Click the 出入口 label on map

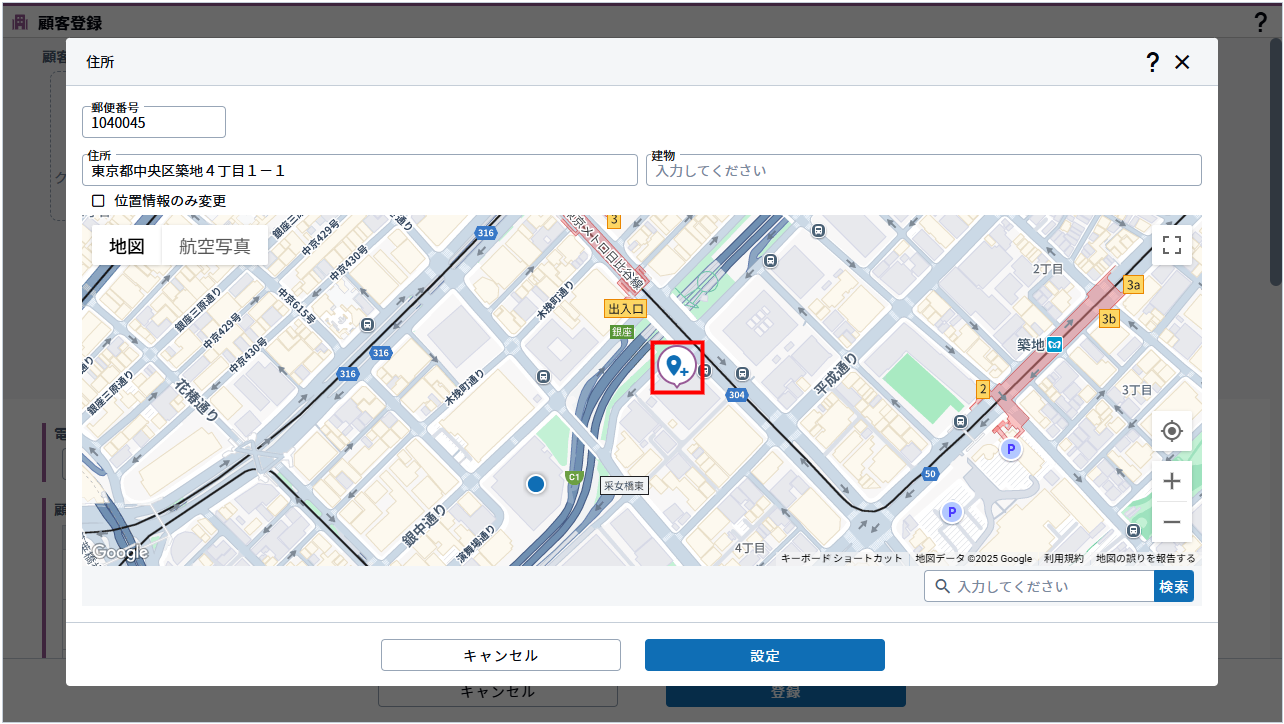[626, 309]
